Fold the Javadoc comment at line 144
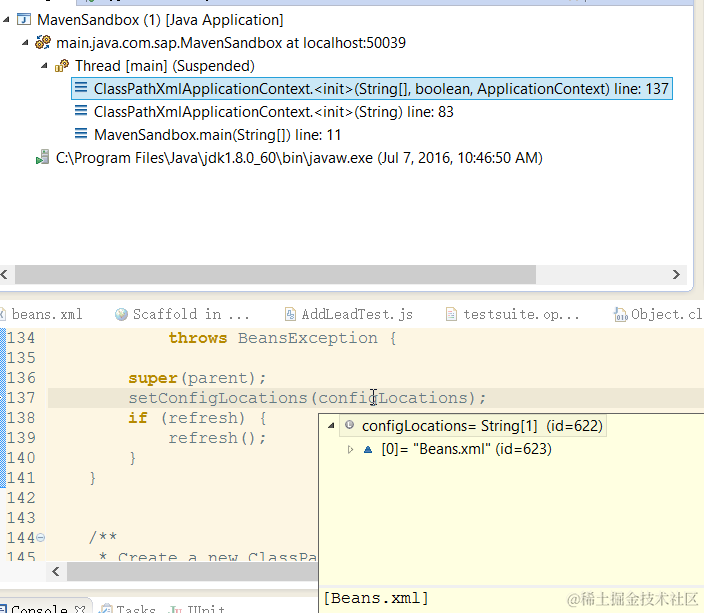The width and height of the screenshot is (704, 613). coord(40,537)
